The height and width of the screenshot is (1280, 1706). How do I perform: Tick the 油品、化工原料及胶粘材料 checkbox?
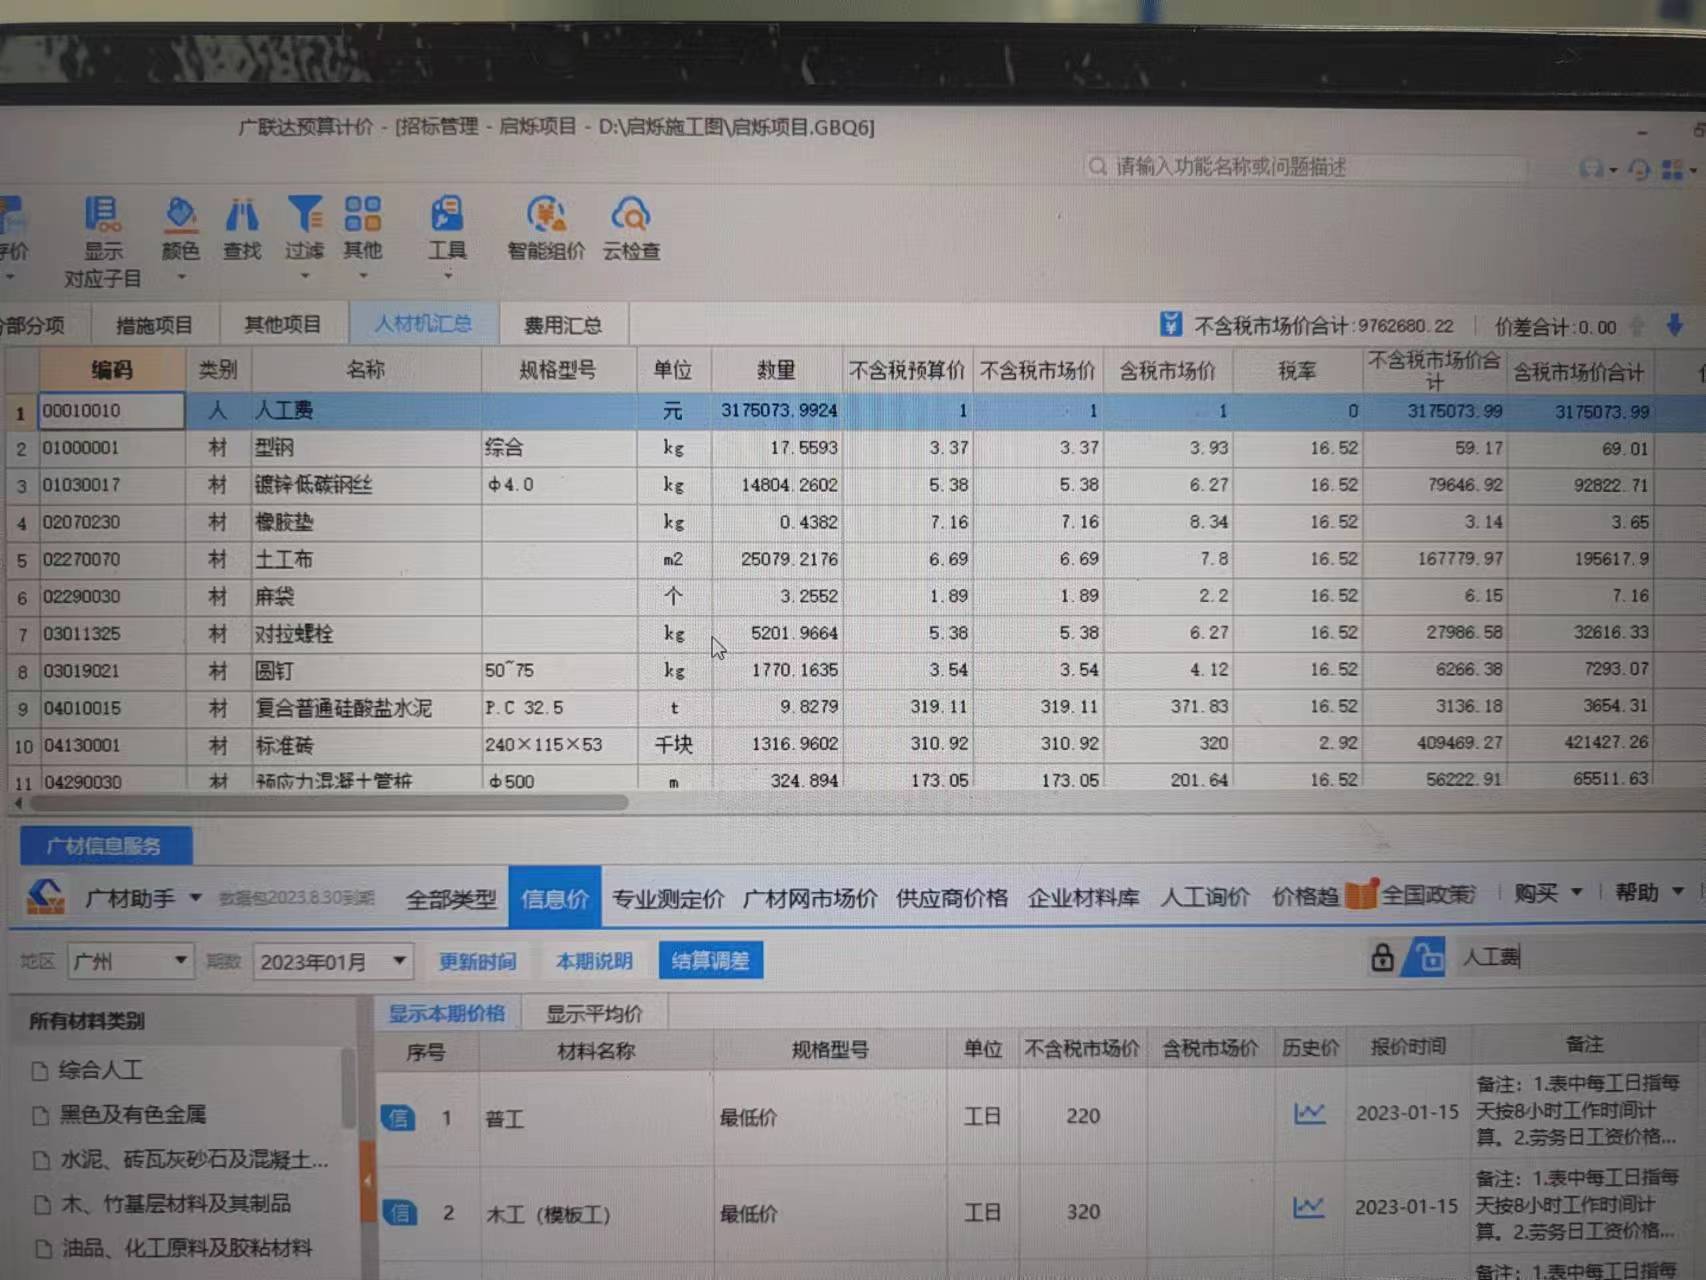(x=42, y=1249)
